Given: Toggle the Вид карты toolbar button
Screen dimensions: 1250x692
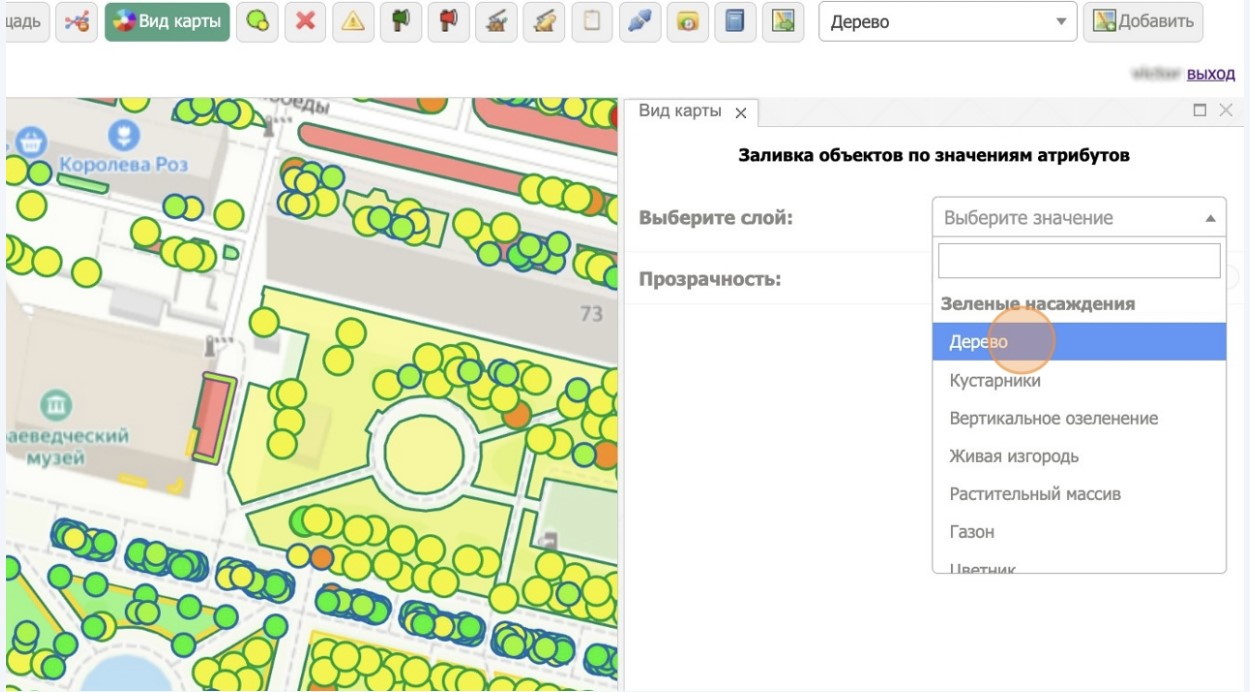Looking at the screenshot, I should 167,22.
